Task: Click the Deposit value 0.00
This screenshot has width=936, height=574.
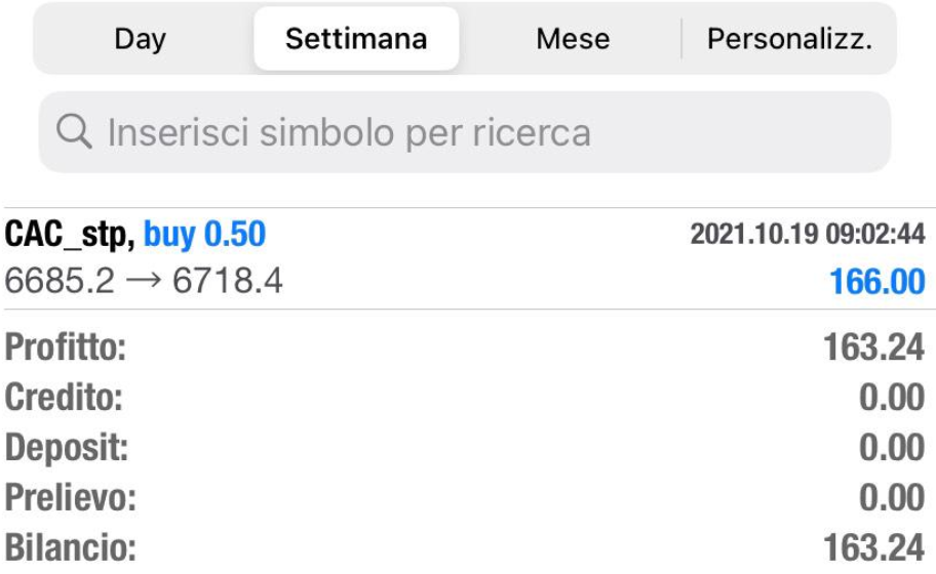Action: (x=892, y=448)
